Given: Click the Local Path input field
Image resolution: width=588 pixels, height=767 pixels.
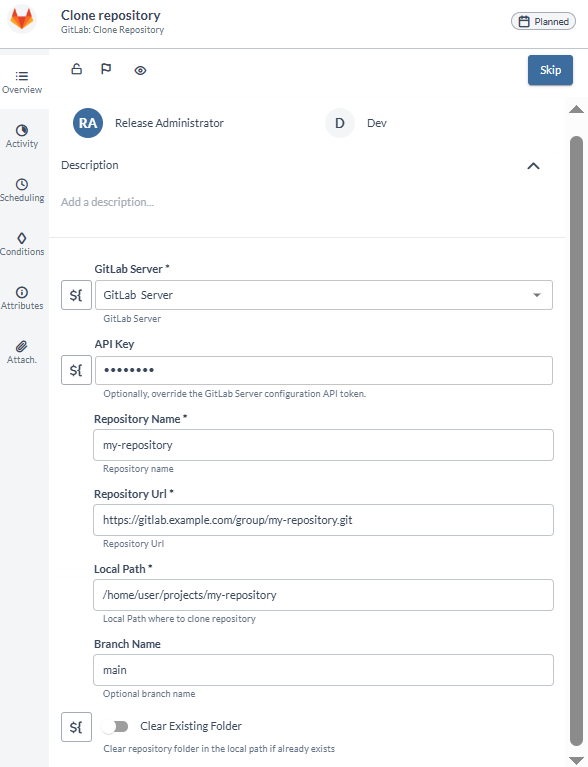Looking at the screenshot, I should [x=323, y=595].
